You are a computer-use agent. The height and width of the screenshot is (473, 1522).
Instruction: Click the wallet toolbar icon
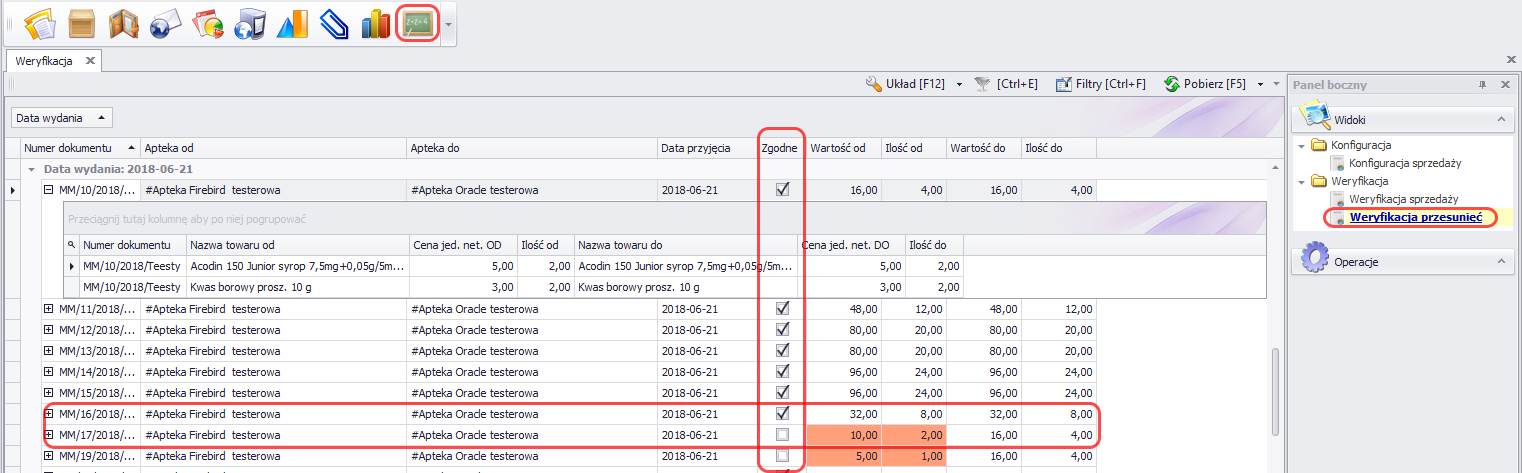(124, 24)
